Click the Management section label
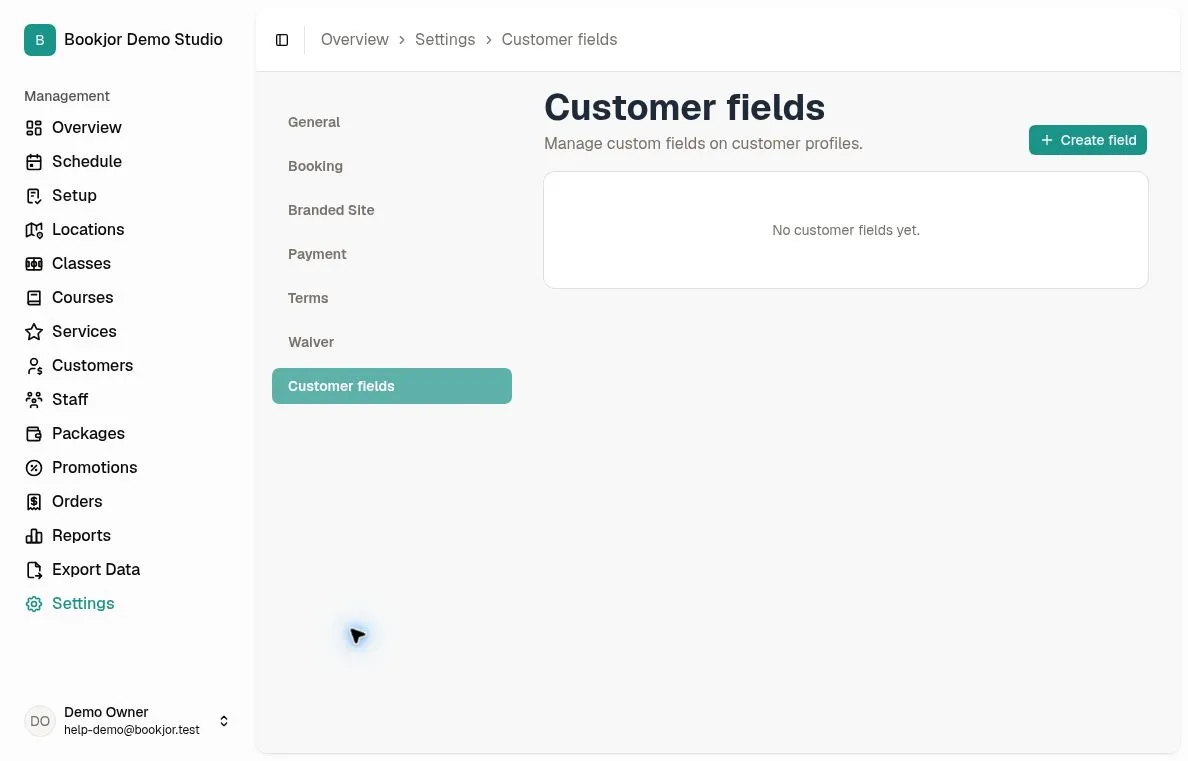 coord(67,96)
